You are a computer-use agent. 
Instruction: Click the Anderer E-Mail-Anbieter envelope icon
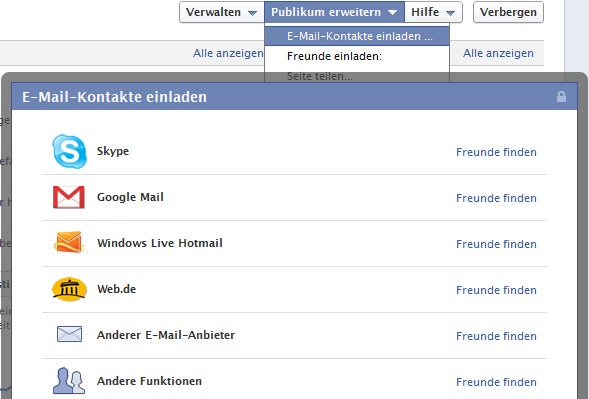tap(69, 334)
